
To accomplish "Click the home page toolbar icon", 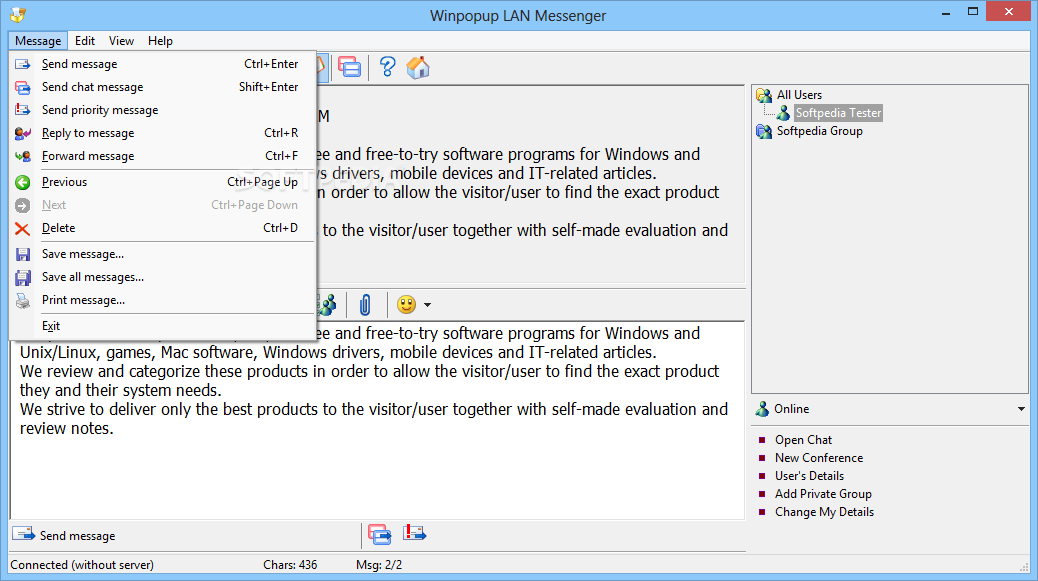I will click(x=418, y=67).
